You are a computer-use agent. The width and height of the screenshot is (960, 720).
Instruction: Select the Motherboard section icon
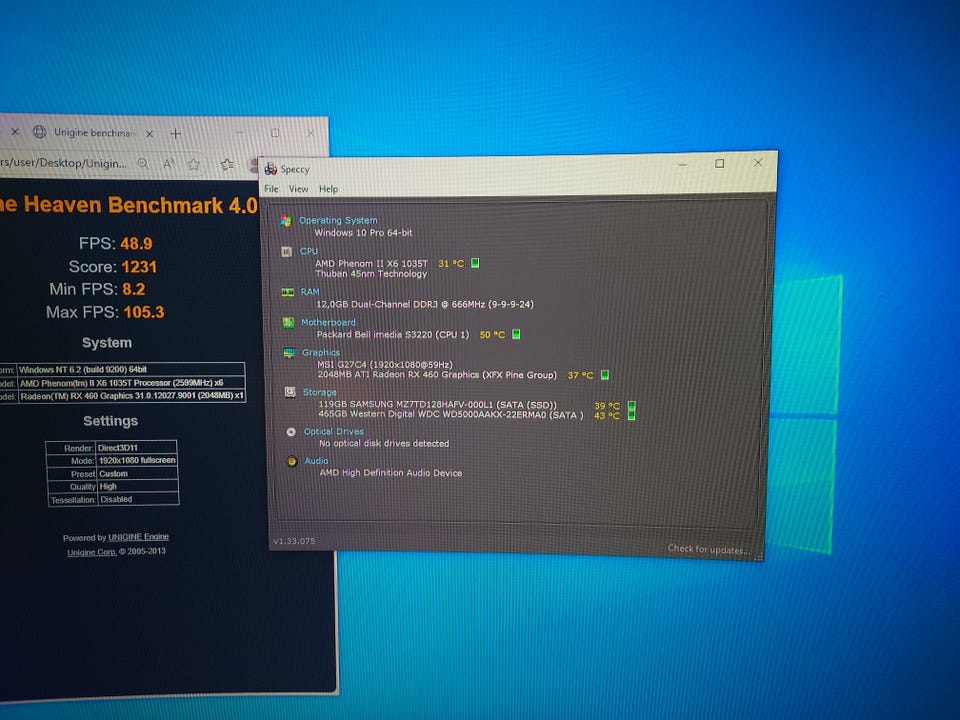(288, 322)
